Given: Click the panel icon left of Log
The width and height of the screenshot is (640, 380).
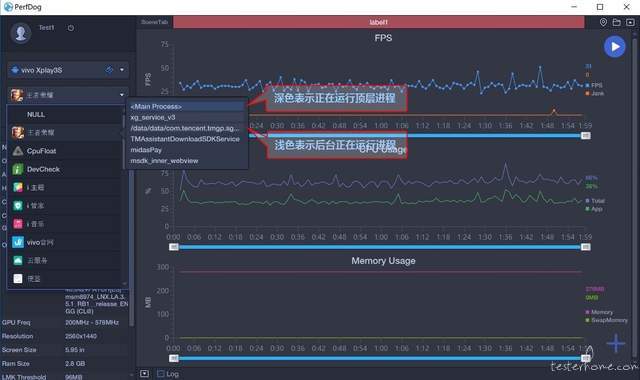Looking at the screenshot, I should pos(144,373).
